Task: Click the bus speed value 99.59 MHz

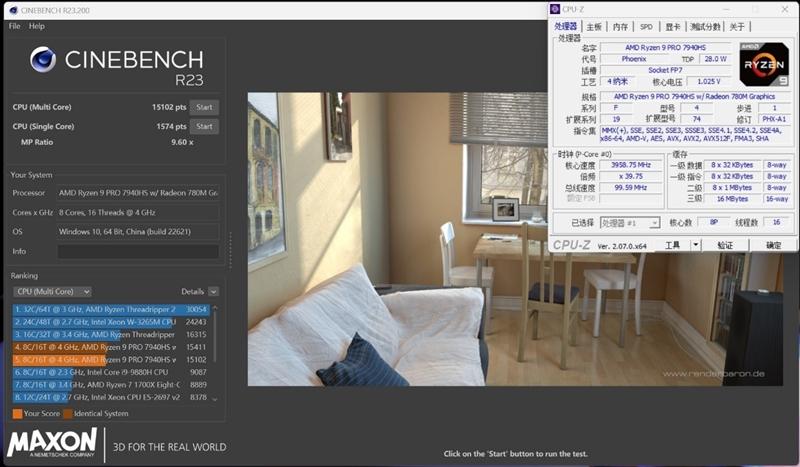Action: pos(631,187)
